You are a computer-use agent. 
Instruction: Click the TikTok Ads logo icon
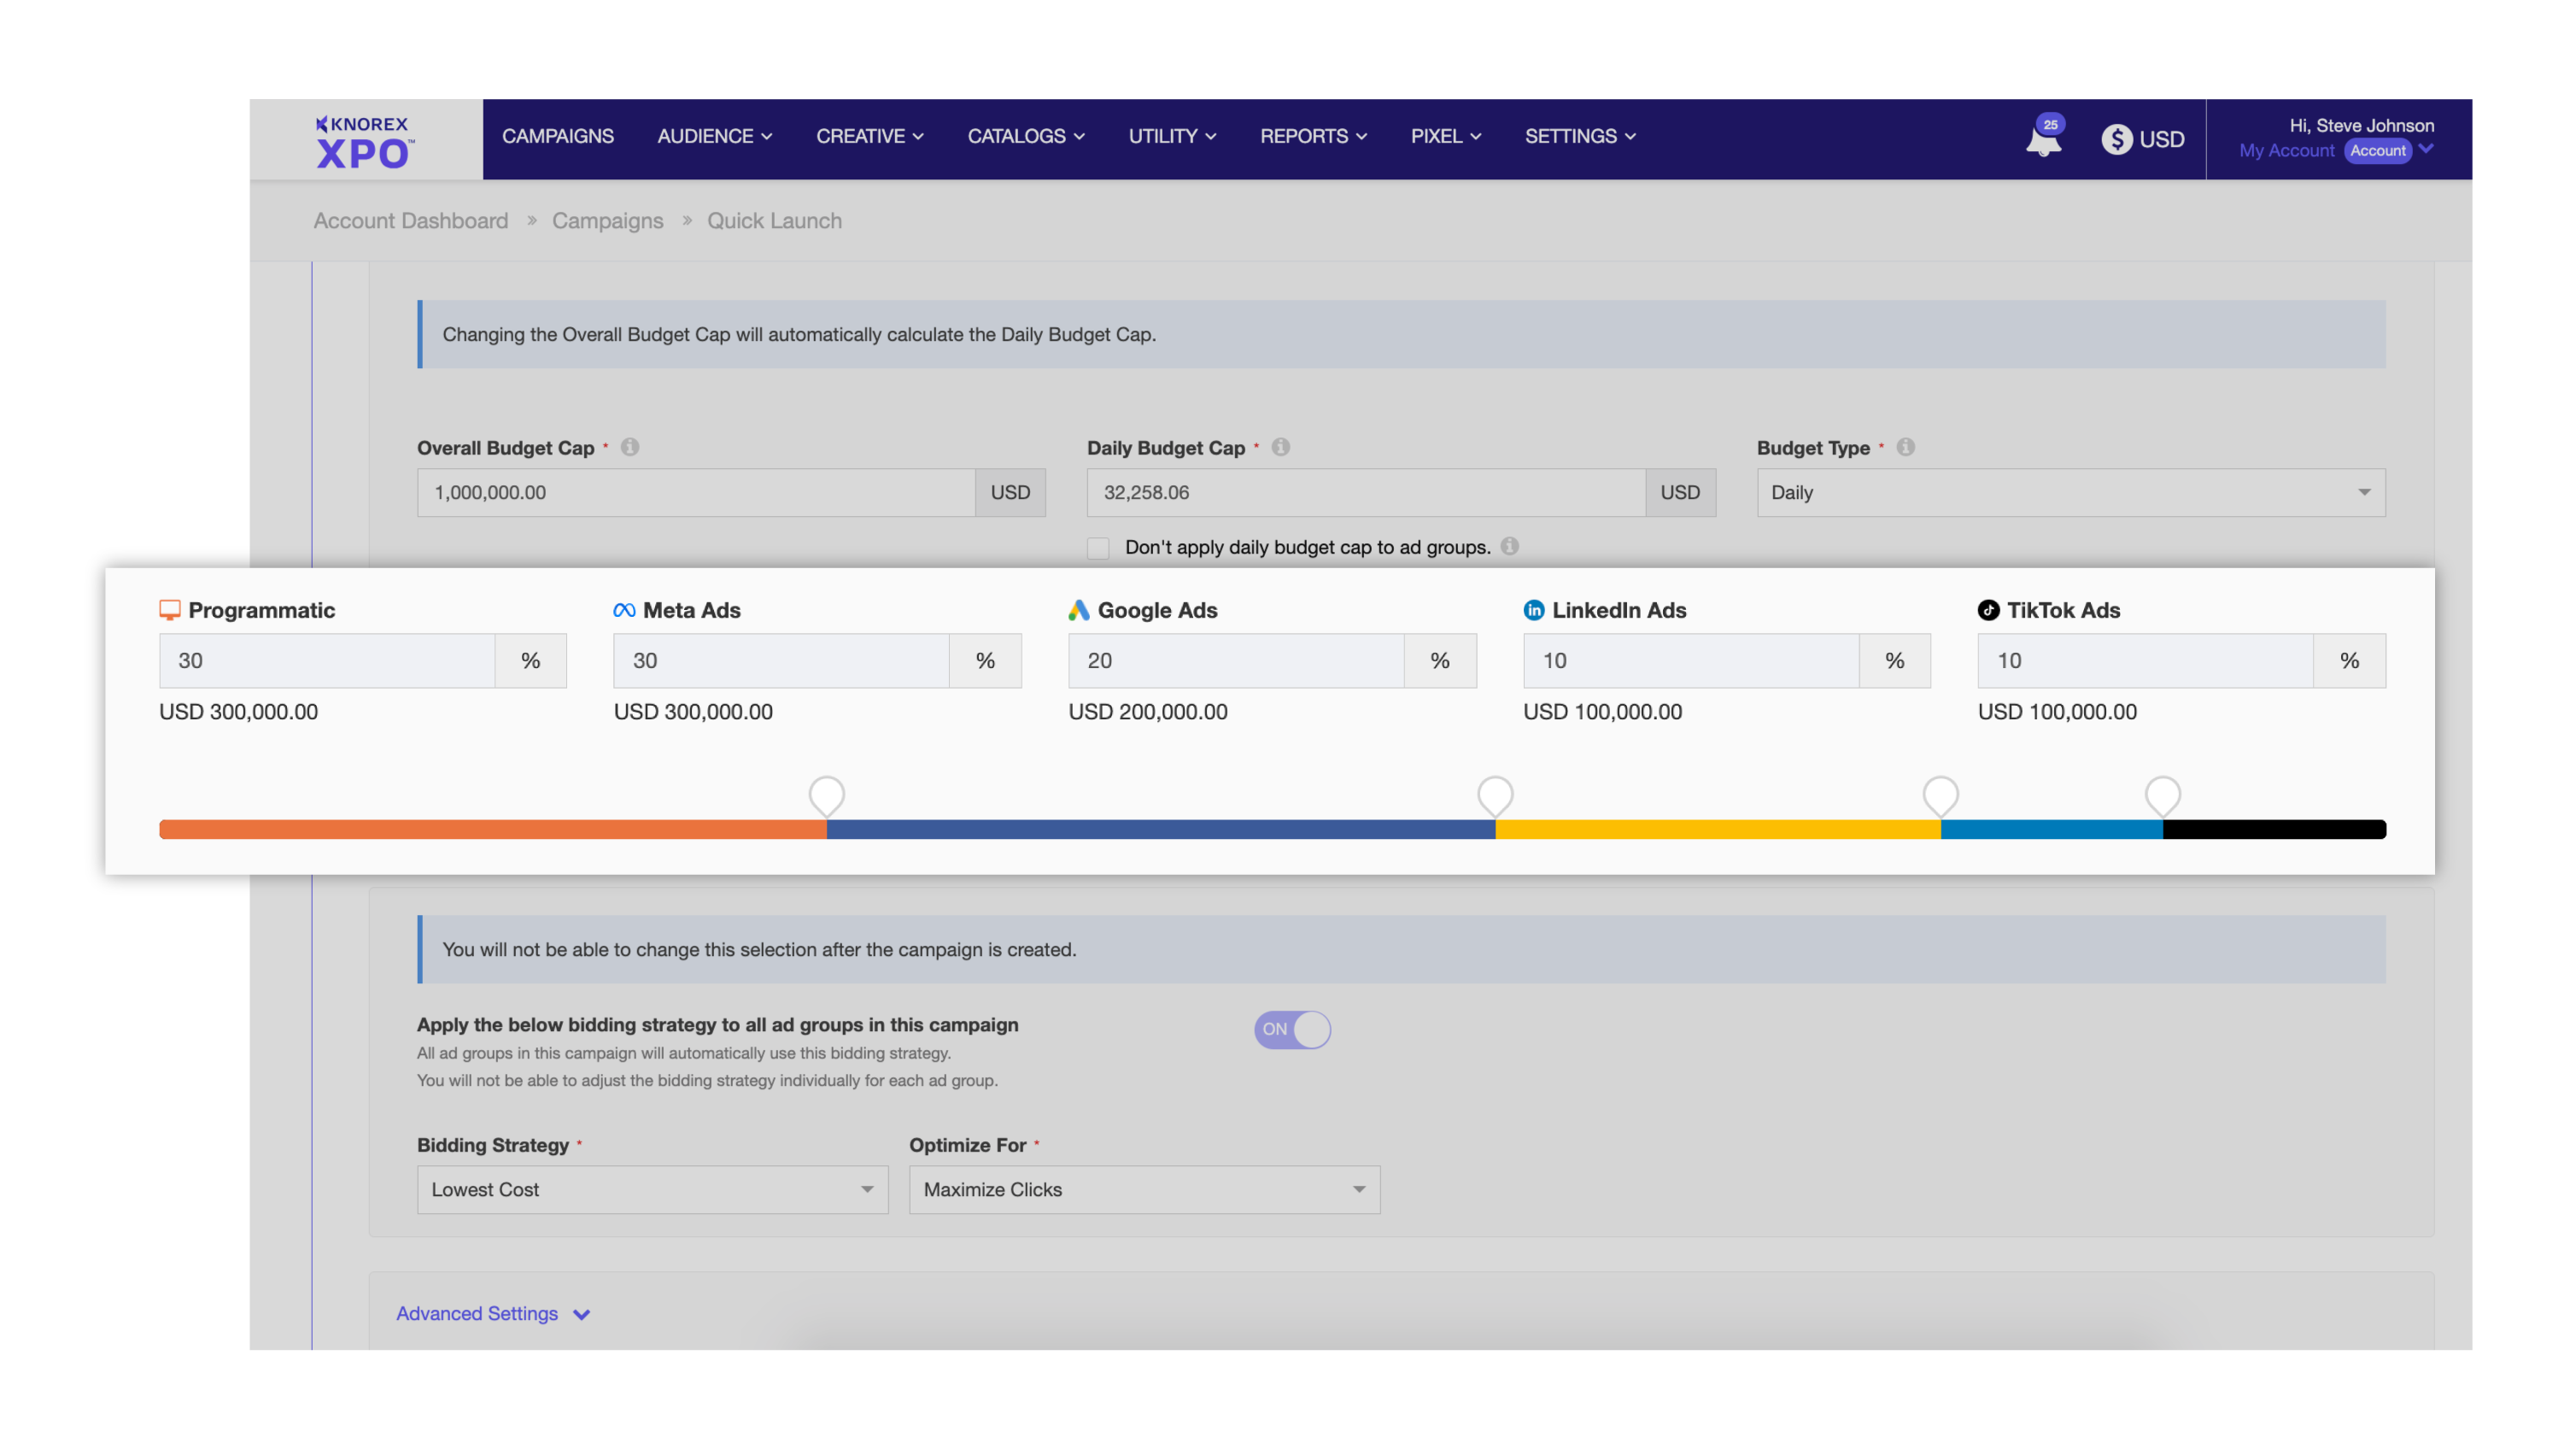pos(1988,610)
